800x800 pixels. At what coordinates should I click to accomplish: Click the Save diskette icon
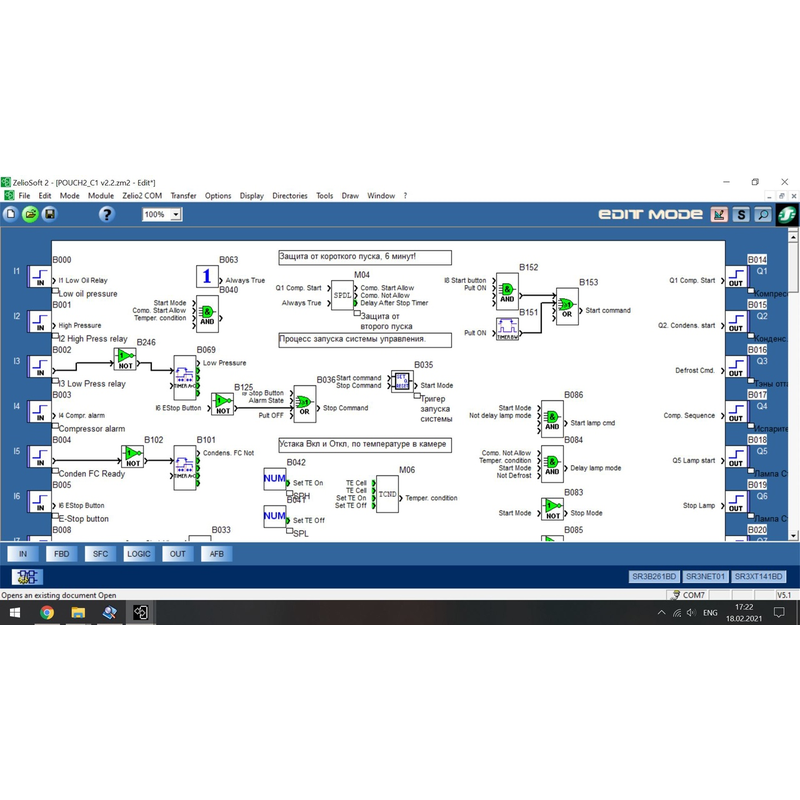pyautogui.click(x=50, y=214)
